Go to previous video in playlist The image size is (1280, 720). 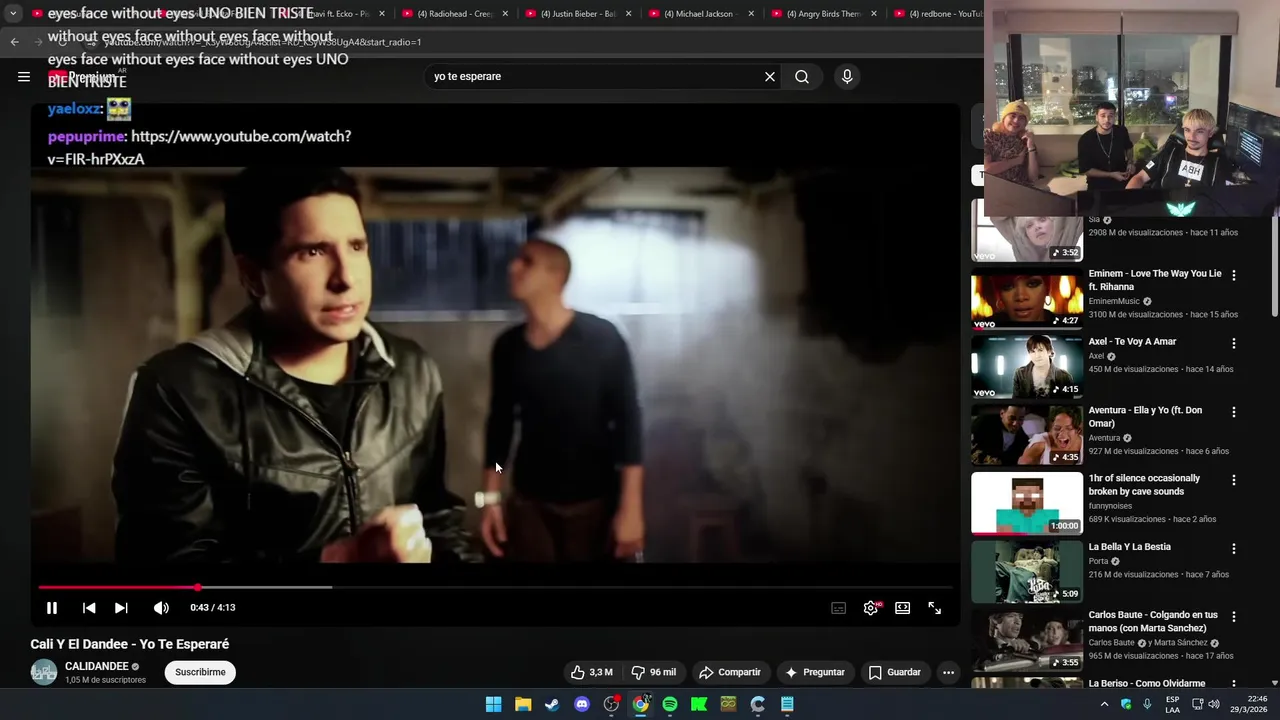(89, 608)
